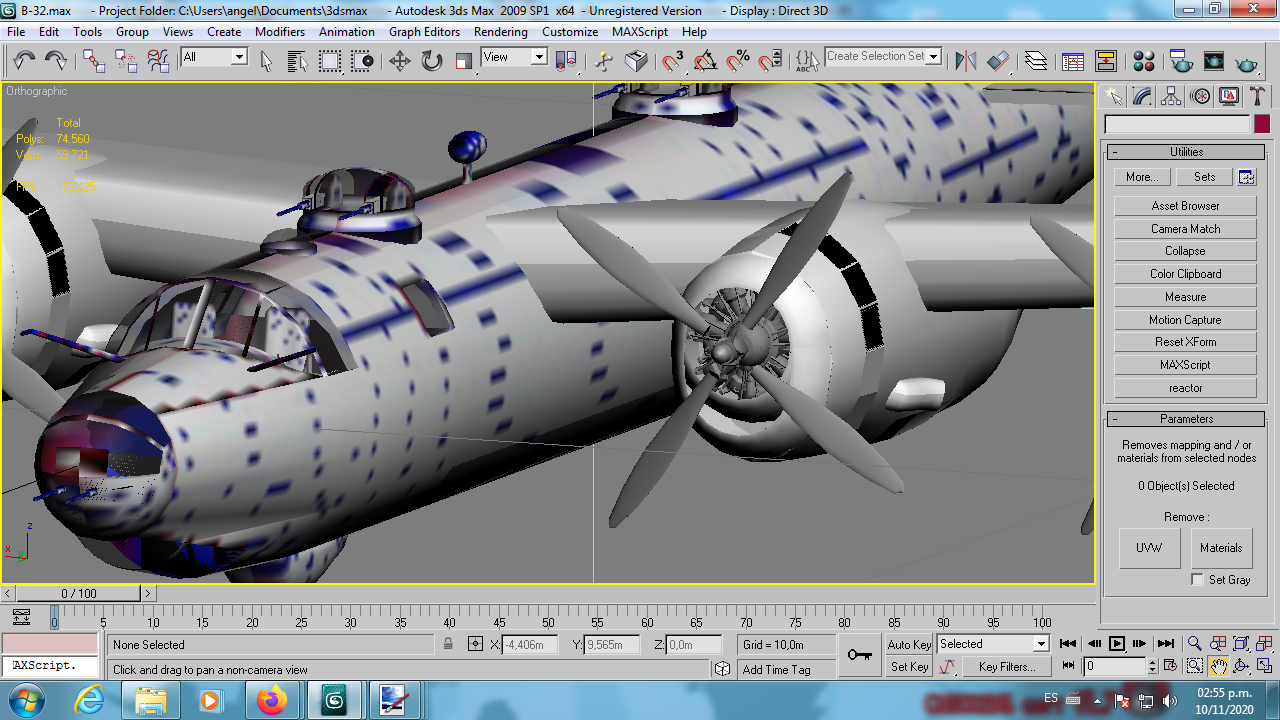Viewport: 1280px width, 720px height.
Task: Click the Play Animation button
Action: coord(1117,644)
